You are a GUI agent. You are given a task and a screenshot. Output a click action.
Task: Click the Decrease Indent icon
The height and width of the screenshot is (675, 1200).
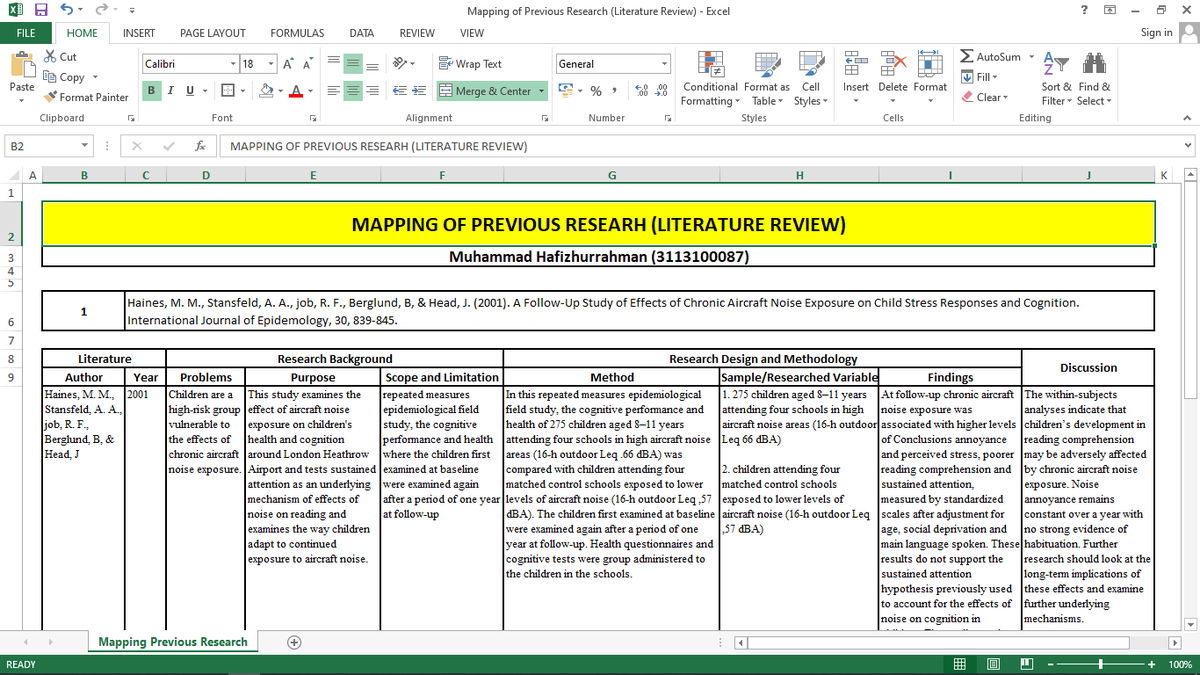(x=397, y=91)
